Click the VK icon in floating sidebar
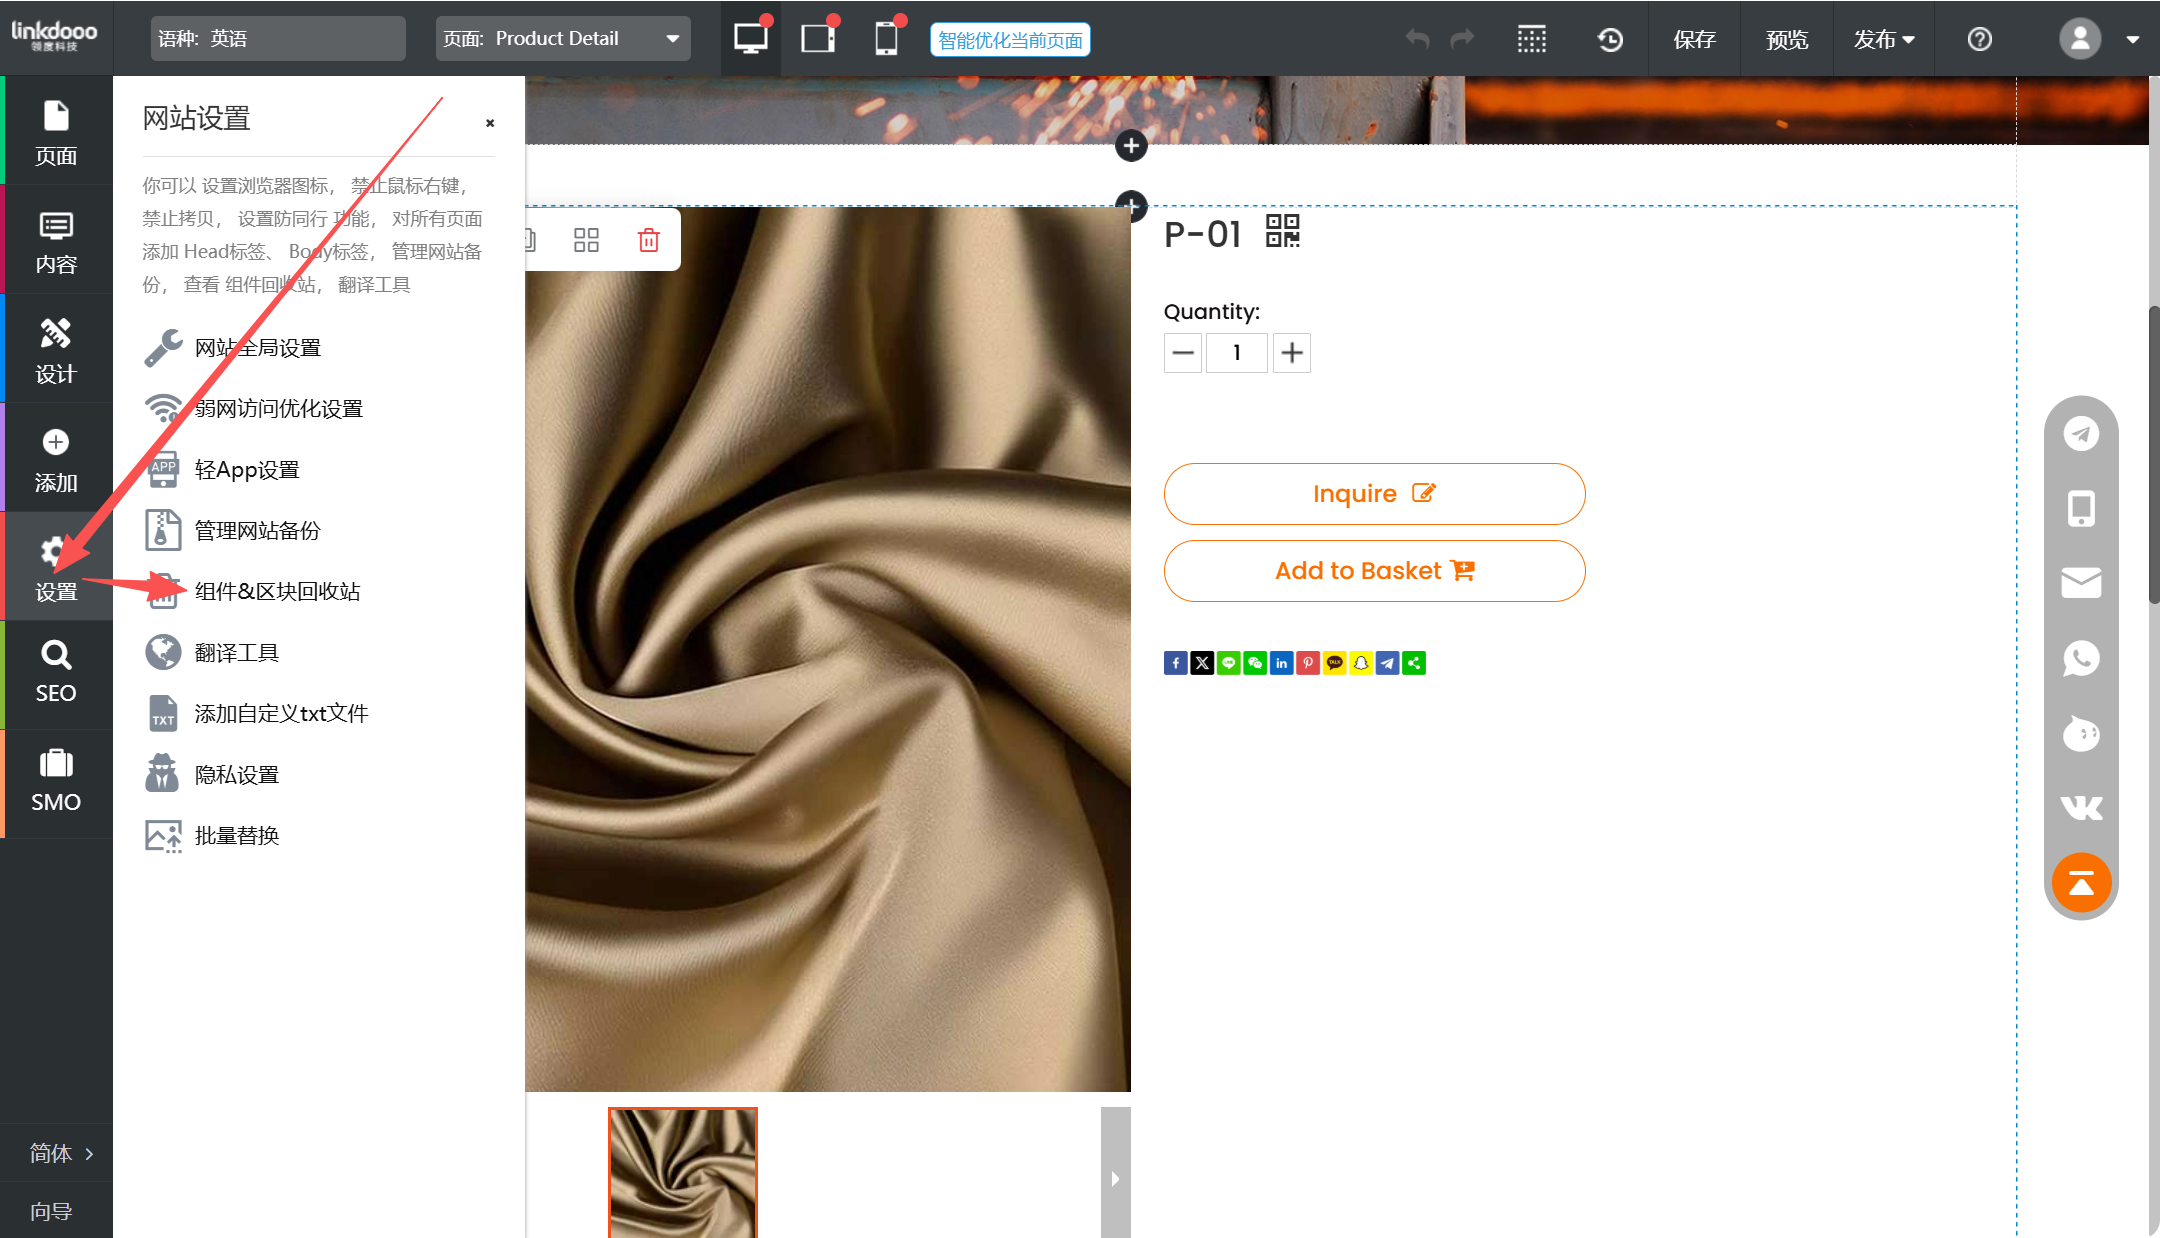The image size is (2160, 1238). 2081,808
